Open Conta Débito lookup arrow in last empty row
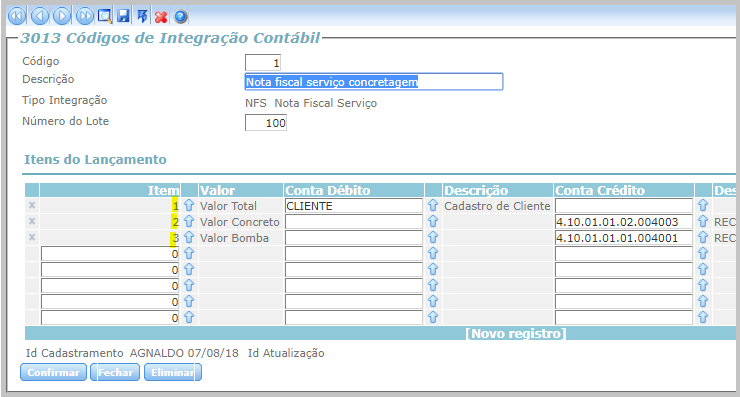This screenshot has height=397, width=740. click(433, 317)
